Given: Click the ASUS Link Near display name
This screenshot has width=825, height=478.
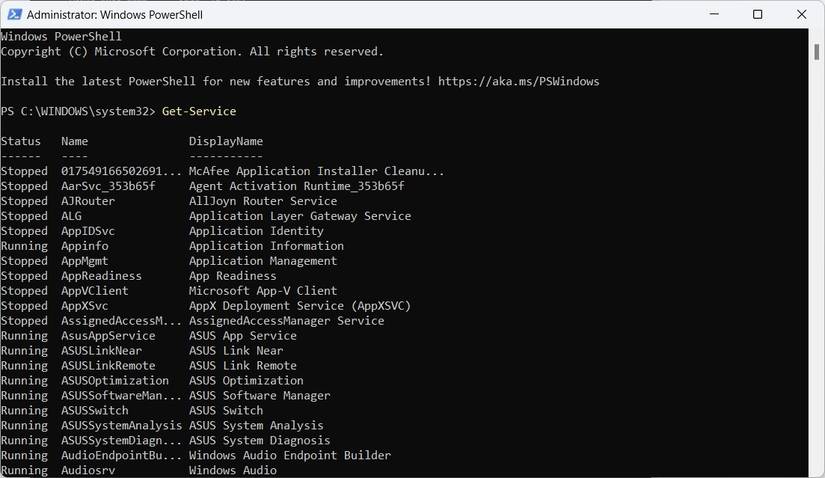Looking at the screenshot, I should click(236, 351).
